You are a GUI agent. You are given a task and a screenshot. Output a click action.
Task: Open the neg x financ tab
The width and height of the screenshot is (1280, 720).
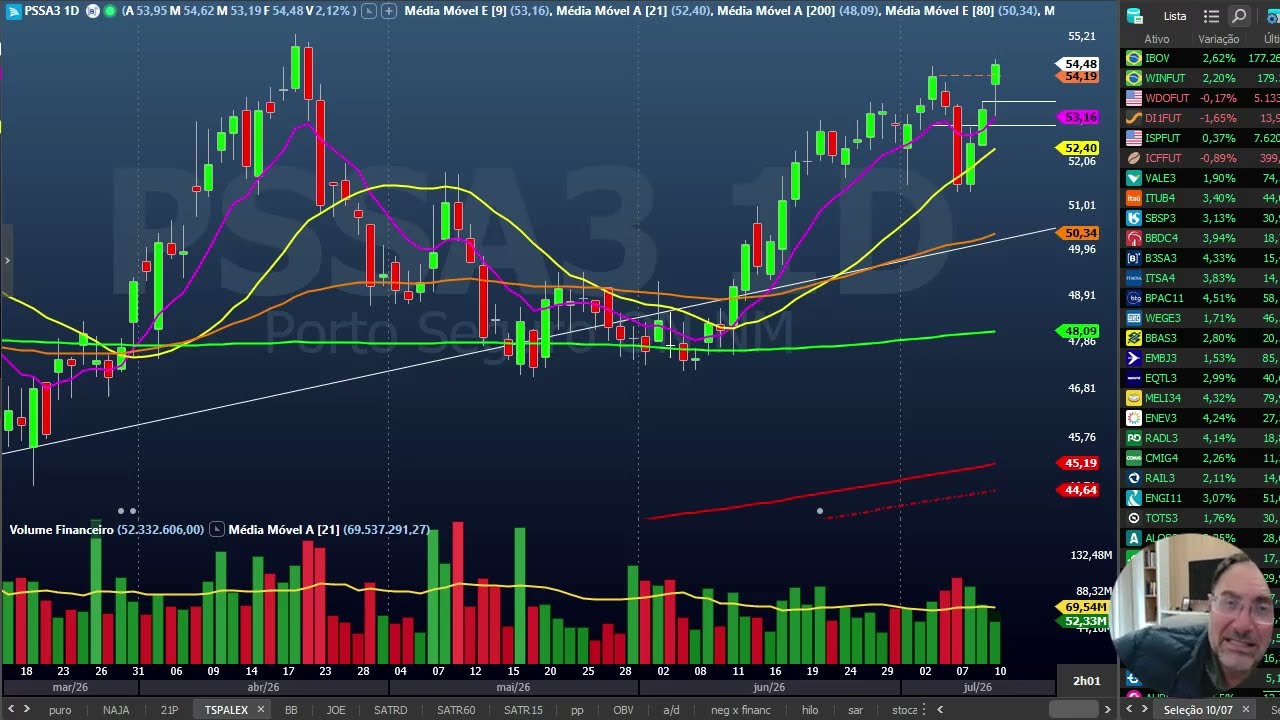point(741,710)
